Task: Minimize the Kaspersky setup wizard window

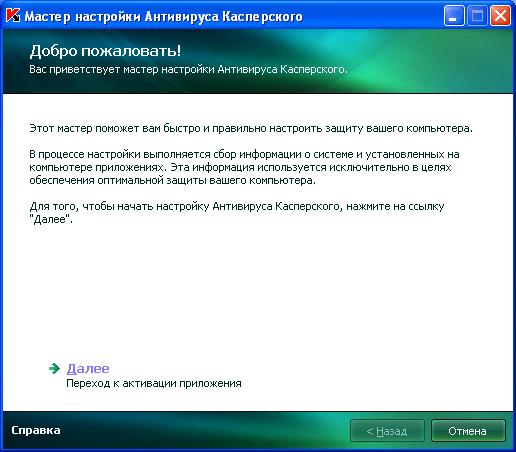Action: tap(454, 16)
